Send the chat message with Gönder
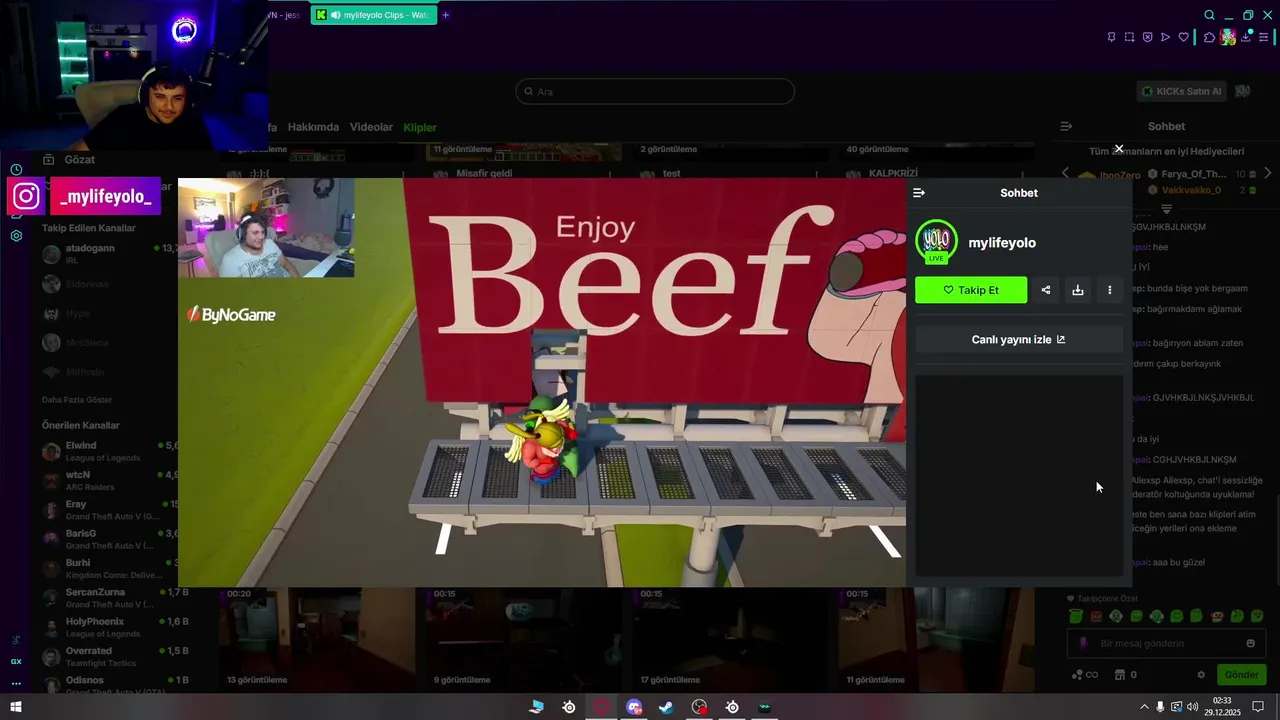 coord(1241,675)
